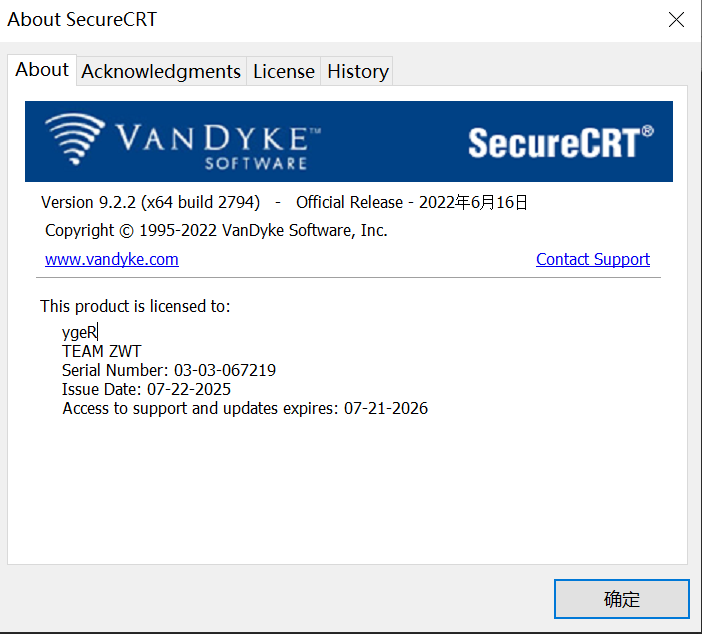702x634 pixels.
Task: Click the support expiration date line
Action: (x=245, y=408)
